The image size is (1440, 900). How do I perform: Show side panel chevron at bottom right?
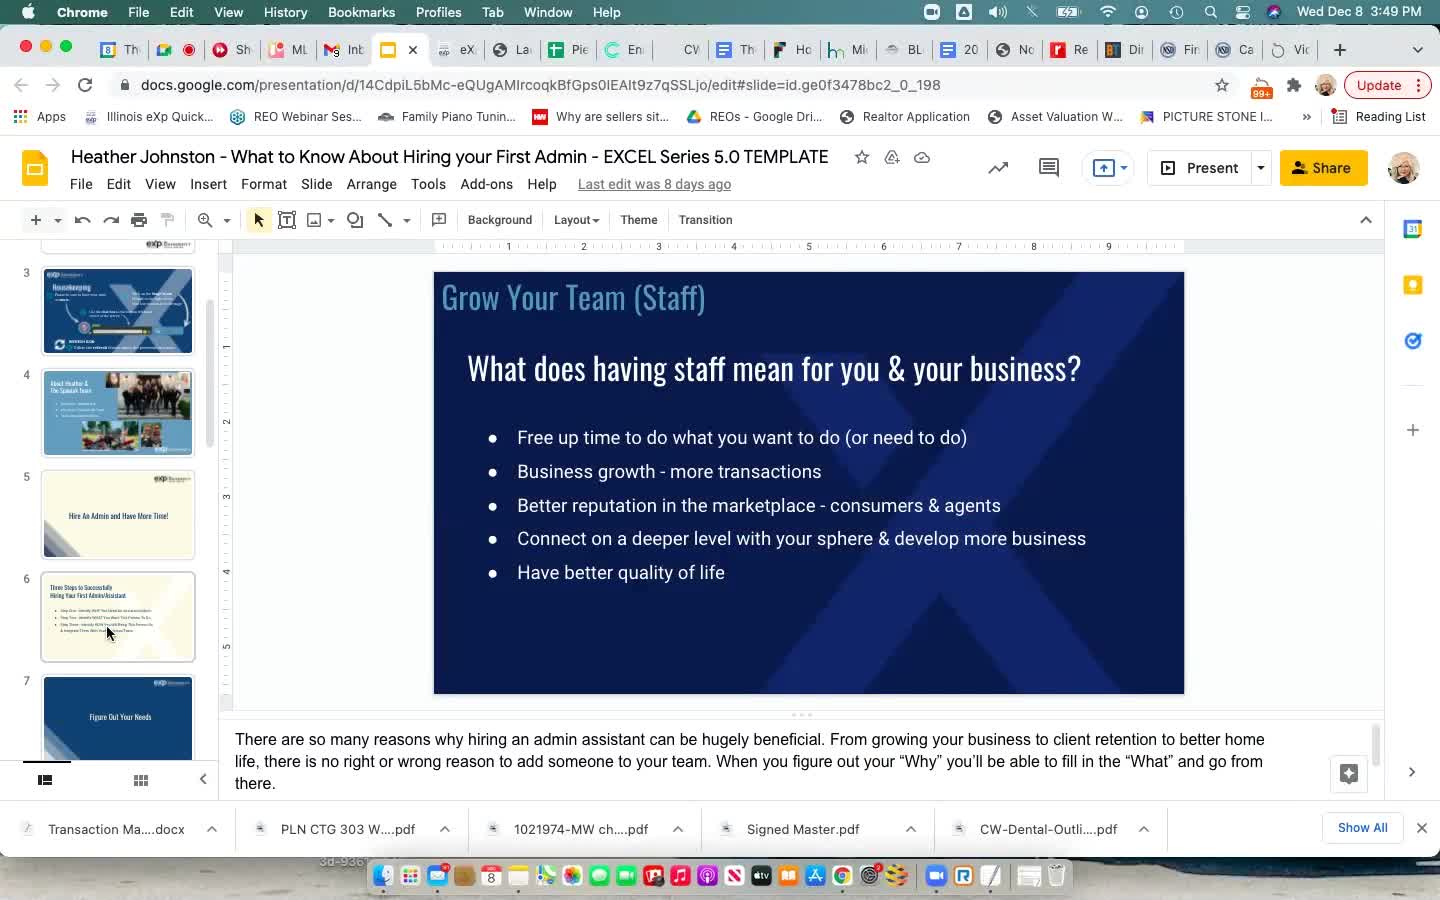1412,772
